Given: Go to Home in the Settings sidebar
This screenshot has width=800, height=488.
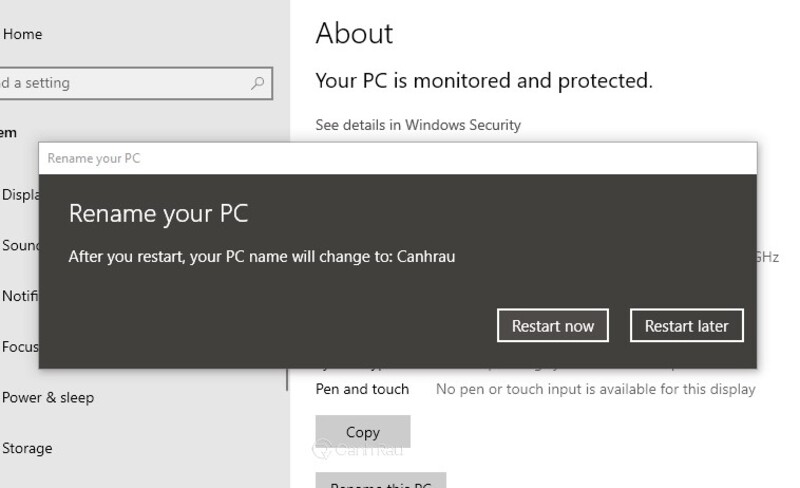Looking at the screenshot, I should 22,34.
